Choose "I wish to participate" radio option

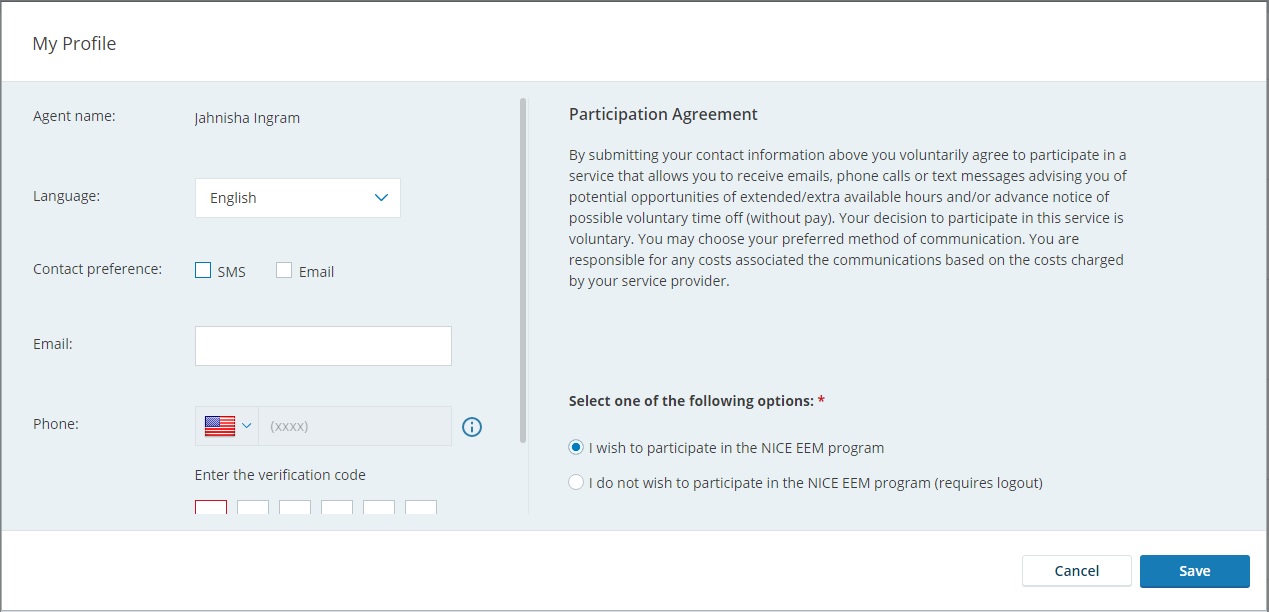point(576,448)
